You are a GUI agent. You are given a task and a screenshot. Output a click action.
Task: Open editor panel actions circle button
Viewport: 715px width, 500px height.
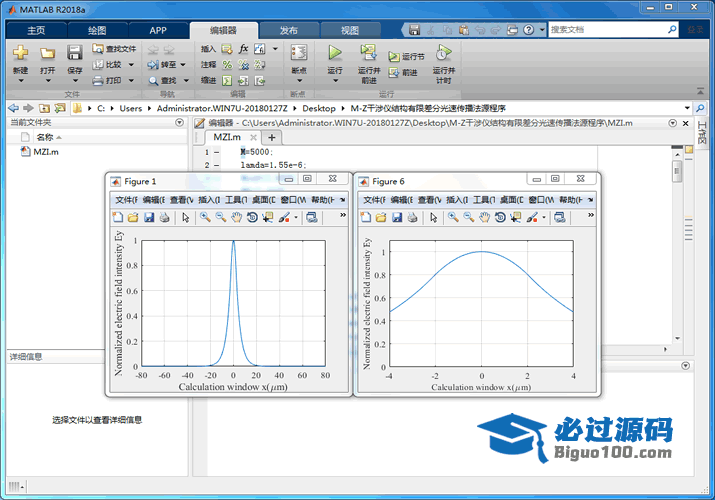coord(673,123)
